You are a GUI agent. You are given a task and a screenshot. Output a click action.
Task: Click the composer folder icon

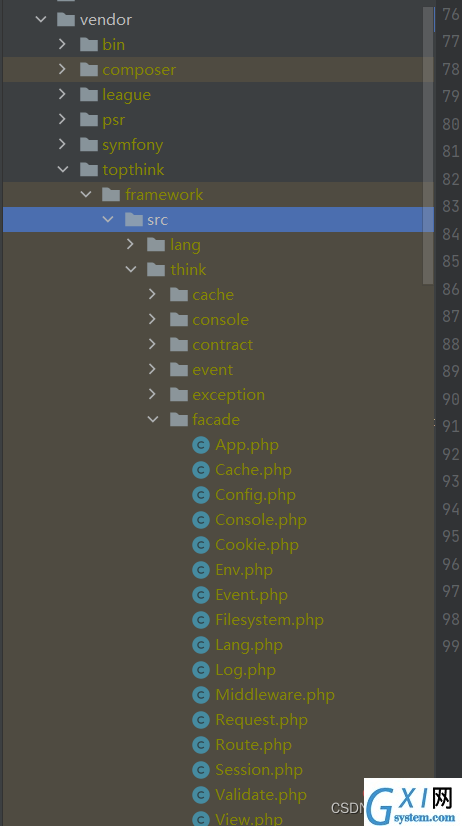pyautogui.click(x=89, y=70)
